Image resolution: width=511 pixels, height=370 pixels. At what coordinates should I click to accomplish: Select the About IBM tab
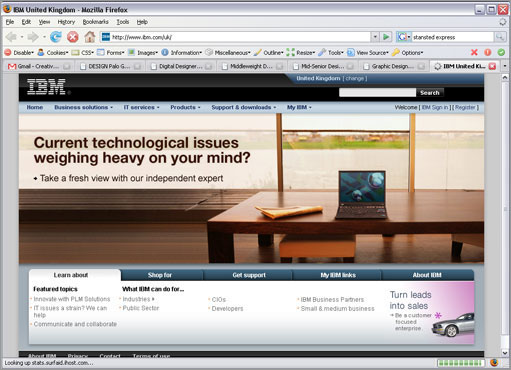(x=427, y=275)
